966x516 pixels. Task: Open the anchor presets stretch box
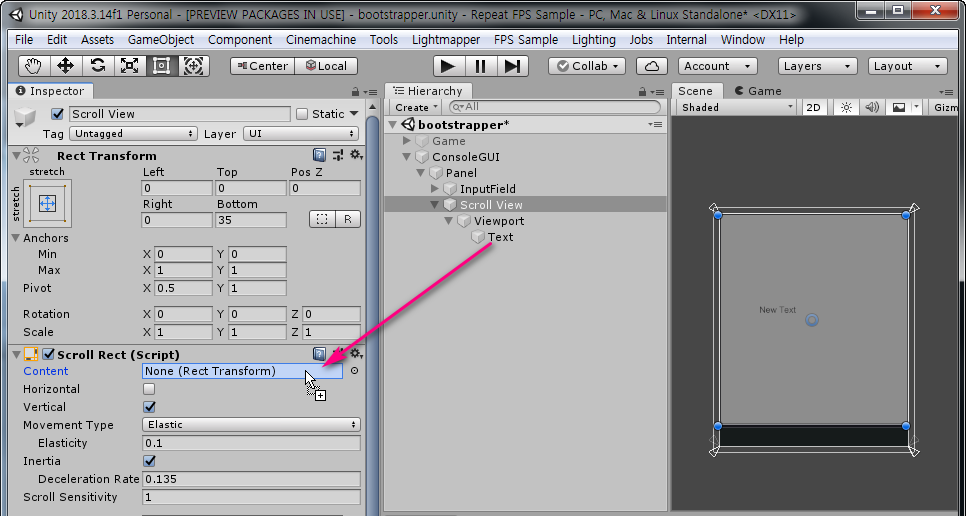click(x=47, y=203)
